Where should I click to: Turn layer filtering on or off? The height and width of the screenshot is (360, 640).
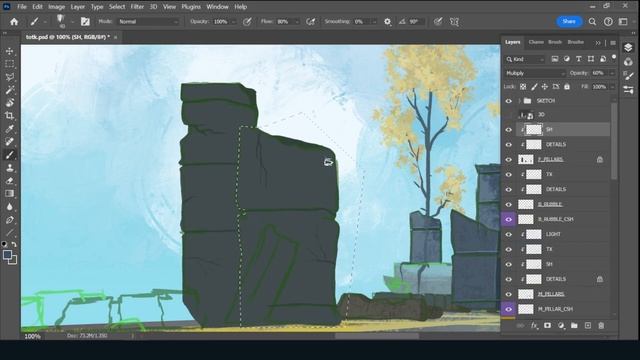tap(614, 58)
